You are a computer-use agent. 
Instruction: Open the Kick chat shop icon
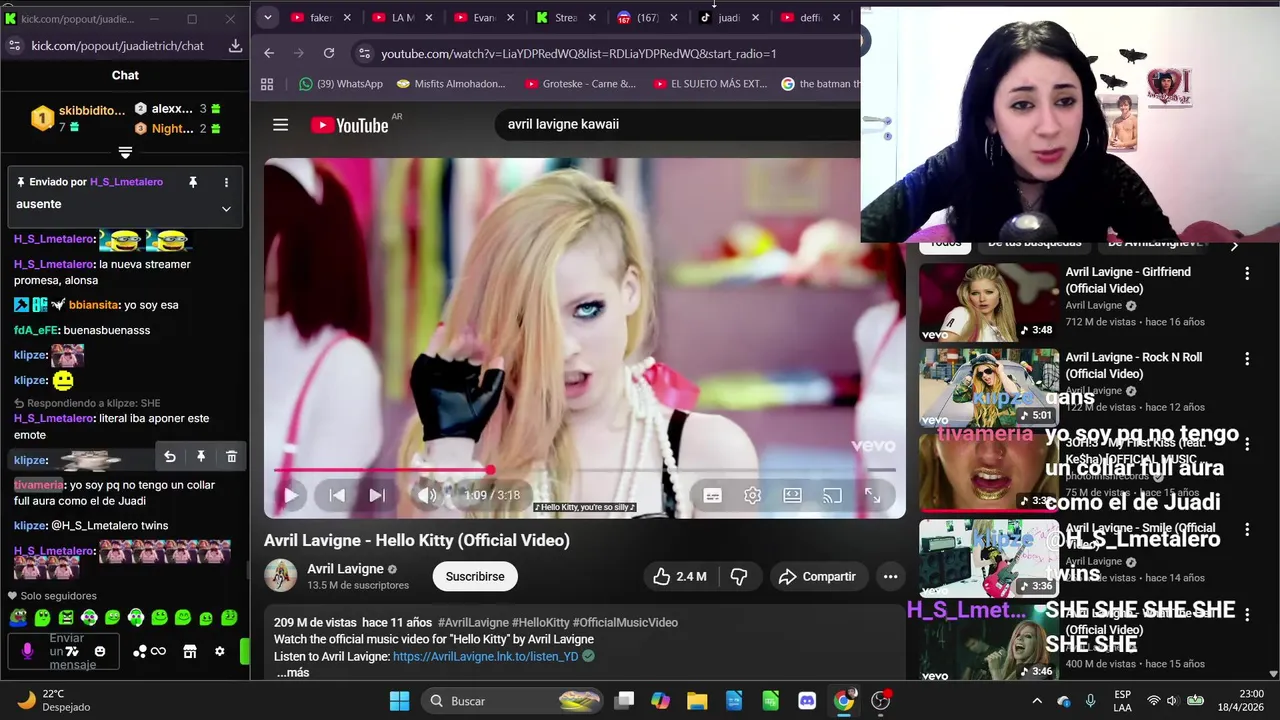pos(190,651)
